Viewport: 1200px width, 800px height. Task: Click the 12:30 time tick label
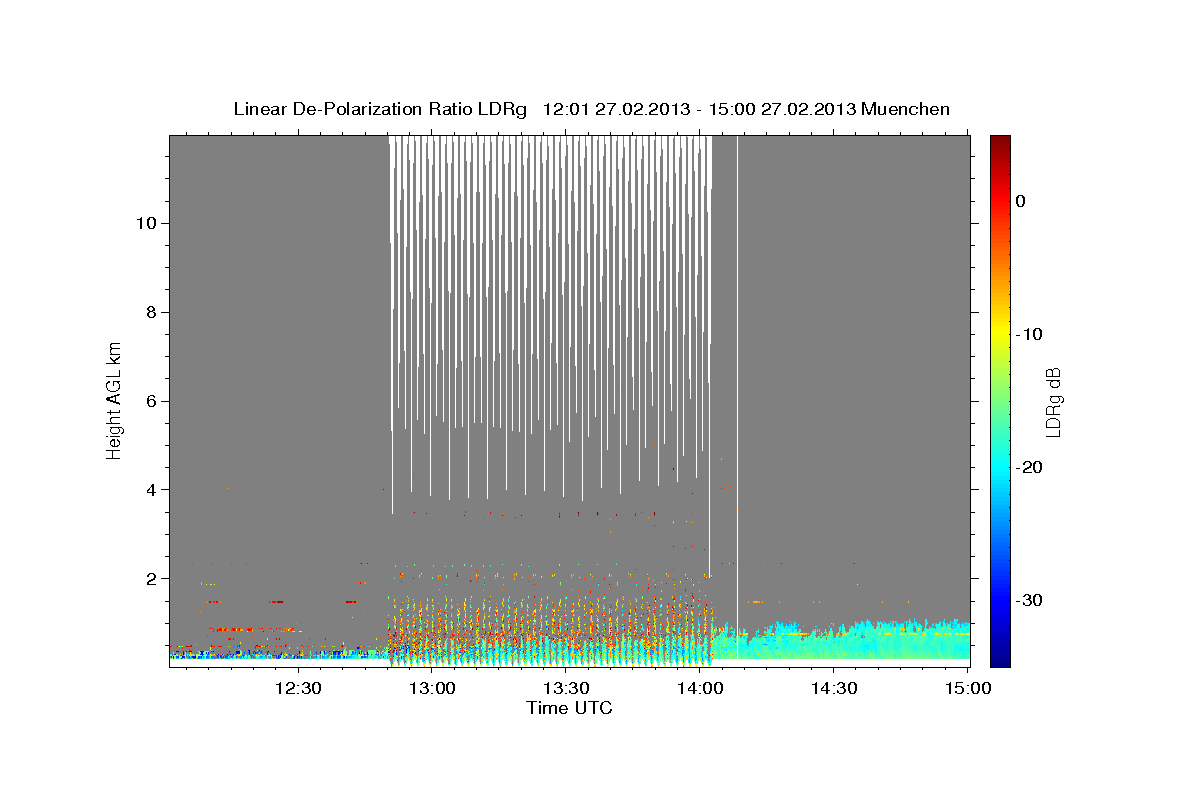298,688
